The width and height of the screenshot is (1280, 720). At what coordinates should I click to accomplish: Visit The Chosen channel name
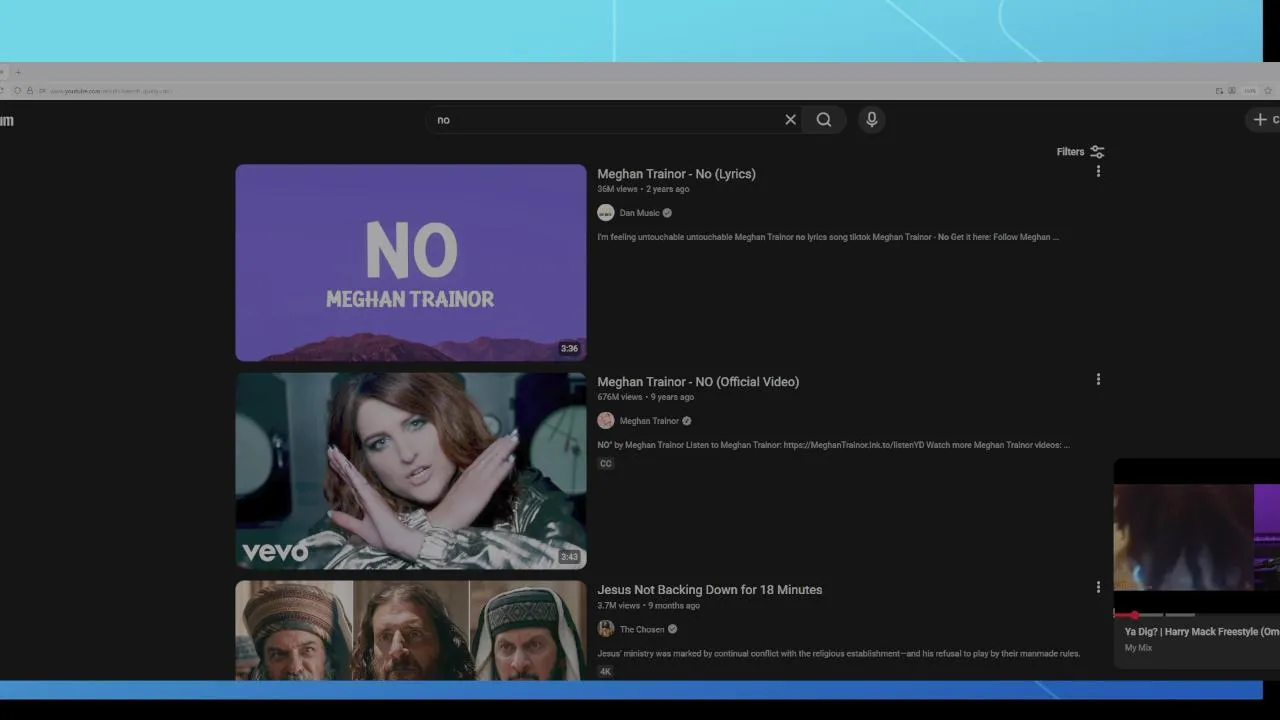[642, 630]
